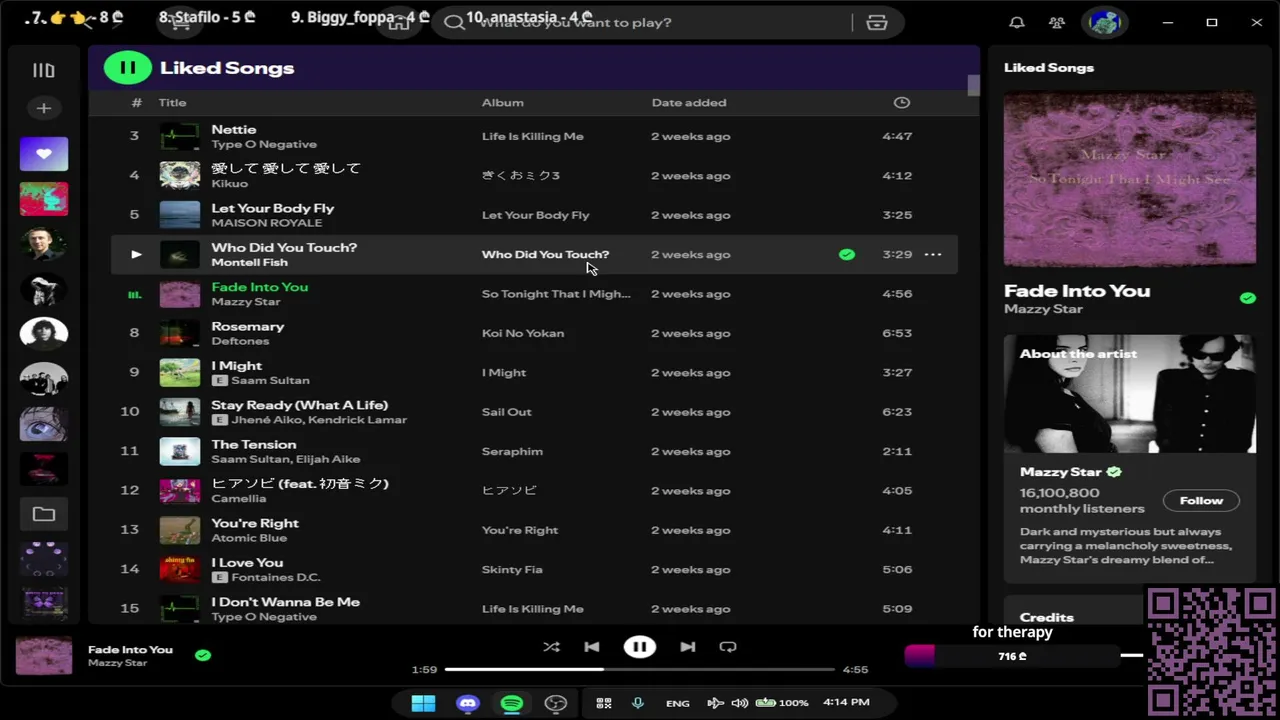
Task: Click the song progress bar
Action: (x=640, y=669)
